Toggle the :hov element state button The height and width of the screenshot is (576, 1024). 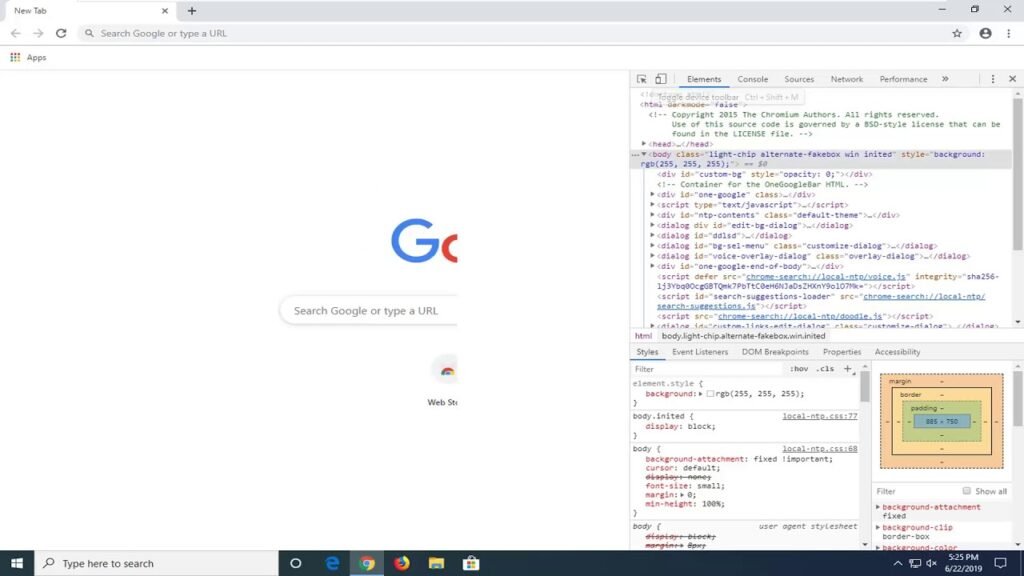tap(799, 369)
